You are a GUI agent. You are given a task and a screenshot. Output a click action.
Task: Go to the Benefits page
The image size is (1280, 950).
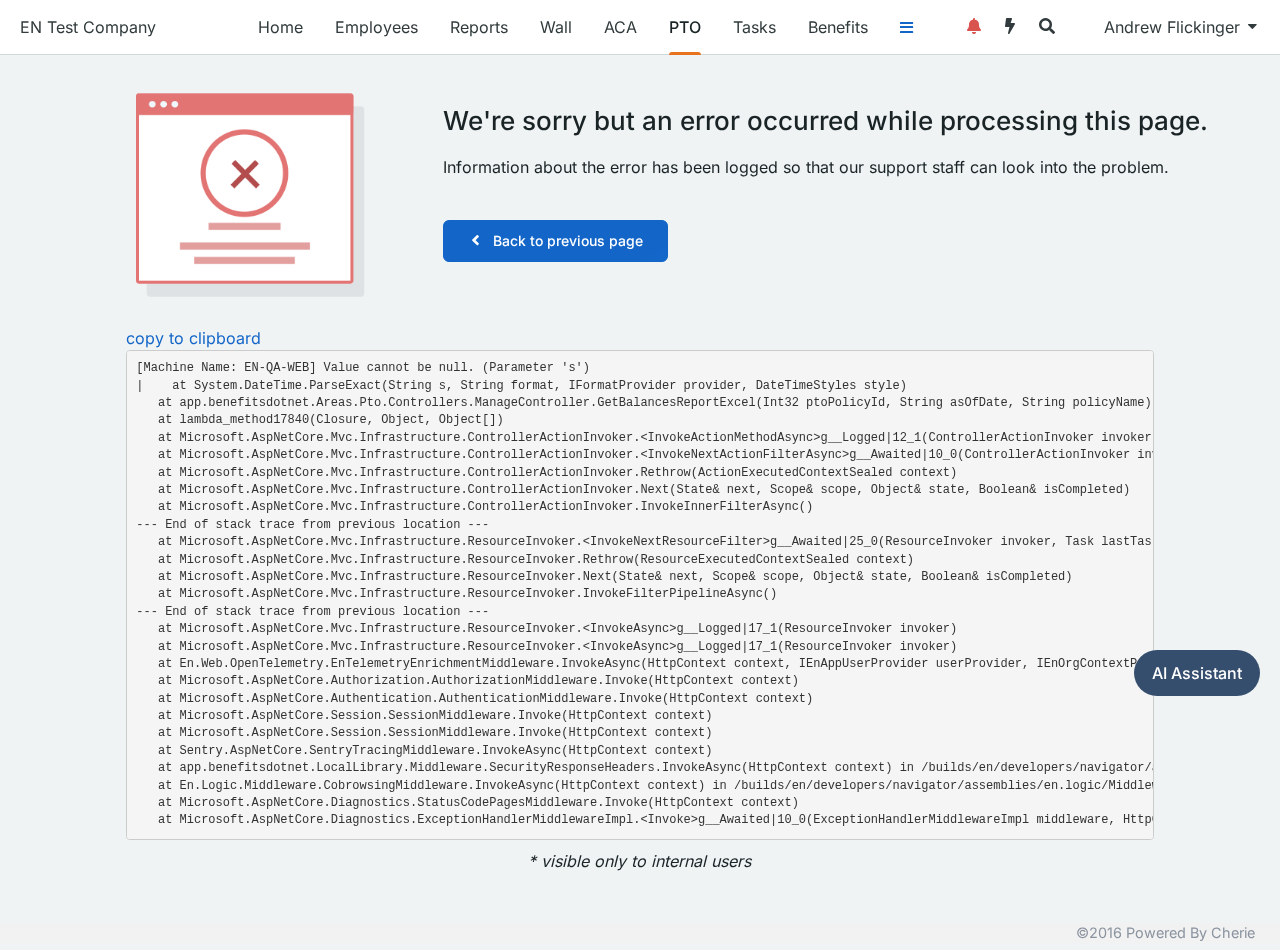click(838, 27)
